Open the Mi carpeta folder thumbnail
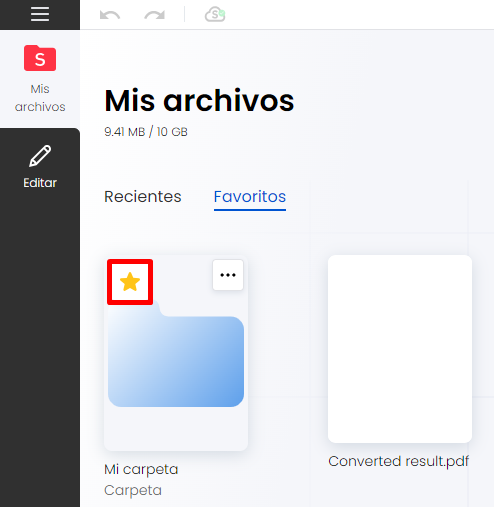 pyautogui.click(x=176, y=353)
